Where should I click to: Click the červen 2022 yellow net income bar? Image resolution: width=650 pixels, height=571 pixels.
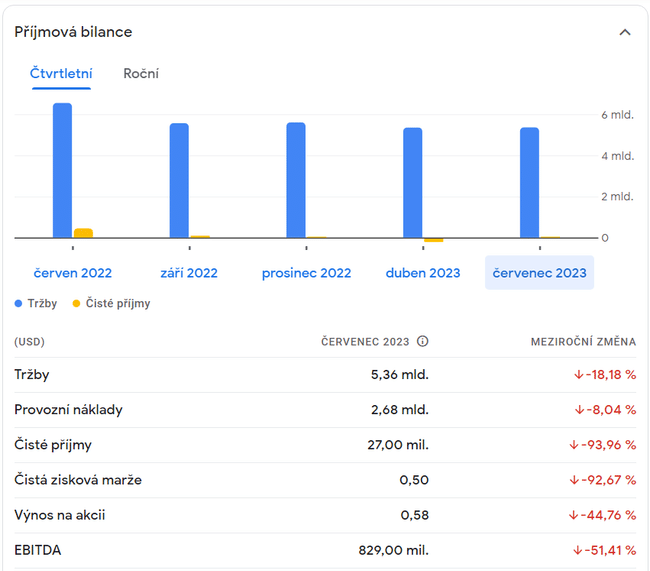[x=83, y=233]
